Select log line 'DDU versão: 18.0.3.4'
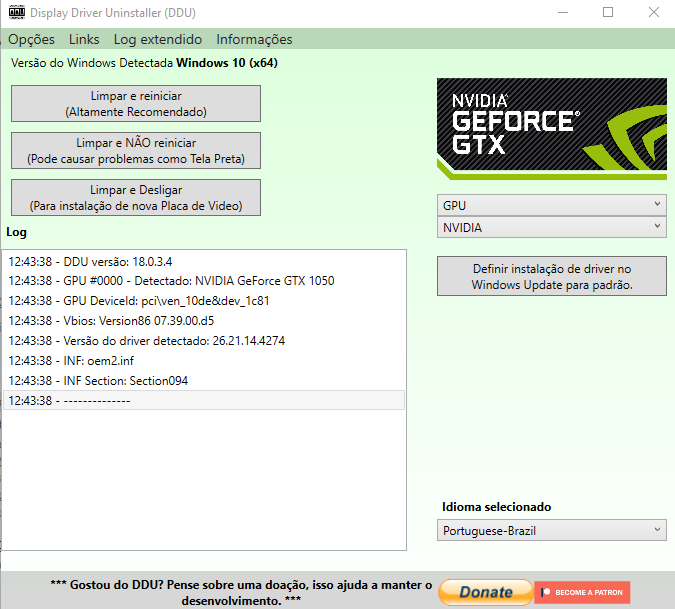This screenshot has height=609, width=675. pos(204,262)
